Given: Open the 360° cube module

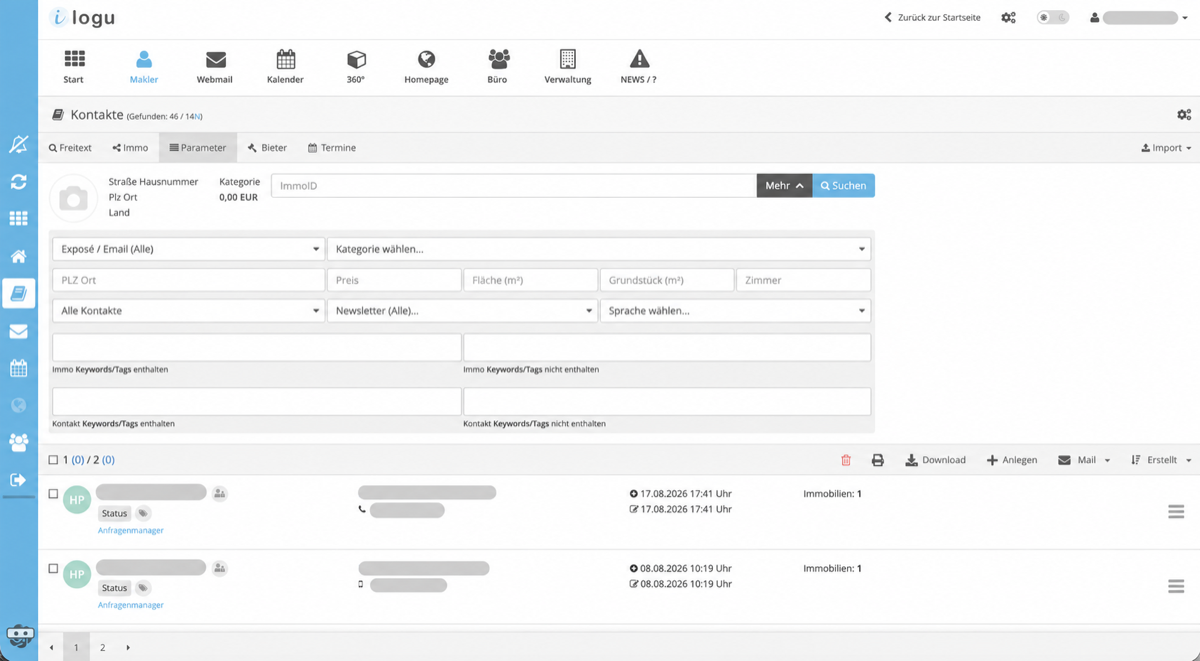Looking at the screenshot, I should [x=356, y=67].
